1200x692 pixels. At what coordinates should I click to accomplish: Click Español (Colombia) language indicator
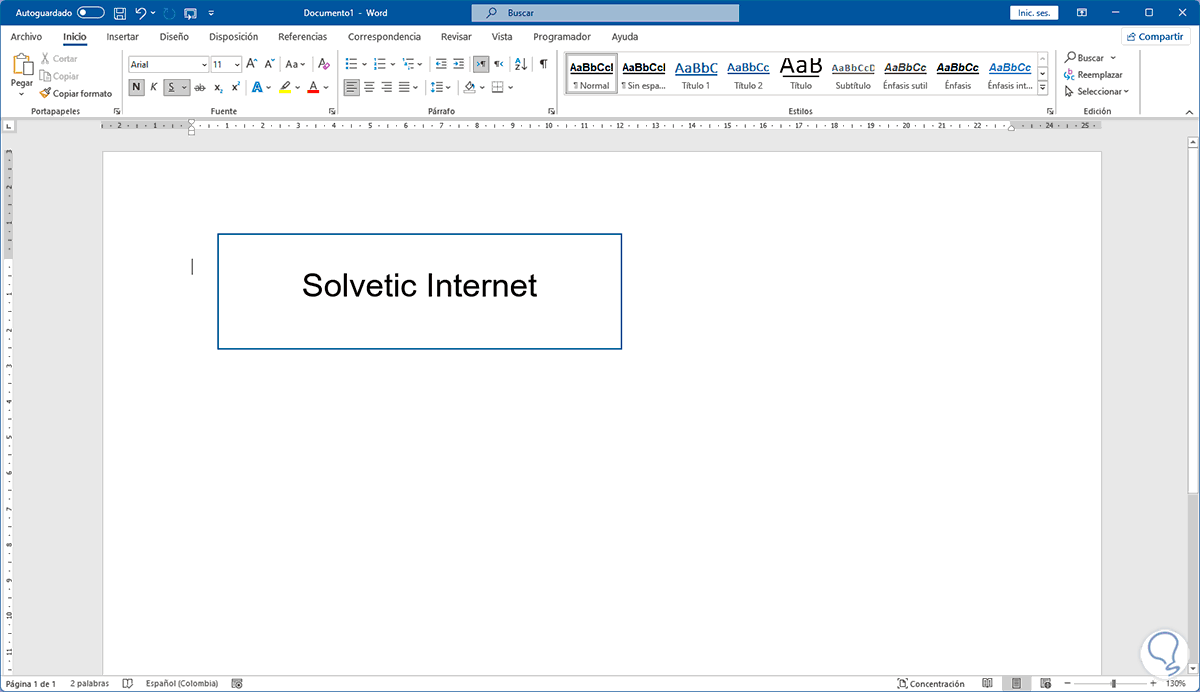coord(181,684)
